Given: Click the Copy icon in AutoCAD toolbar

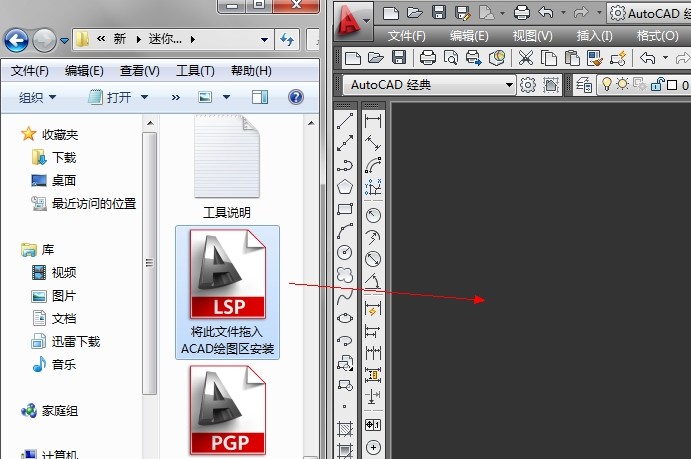Looking at the screenshot, I should click(x=548, y=58).
